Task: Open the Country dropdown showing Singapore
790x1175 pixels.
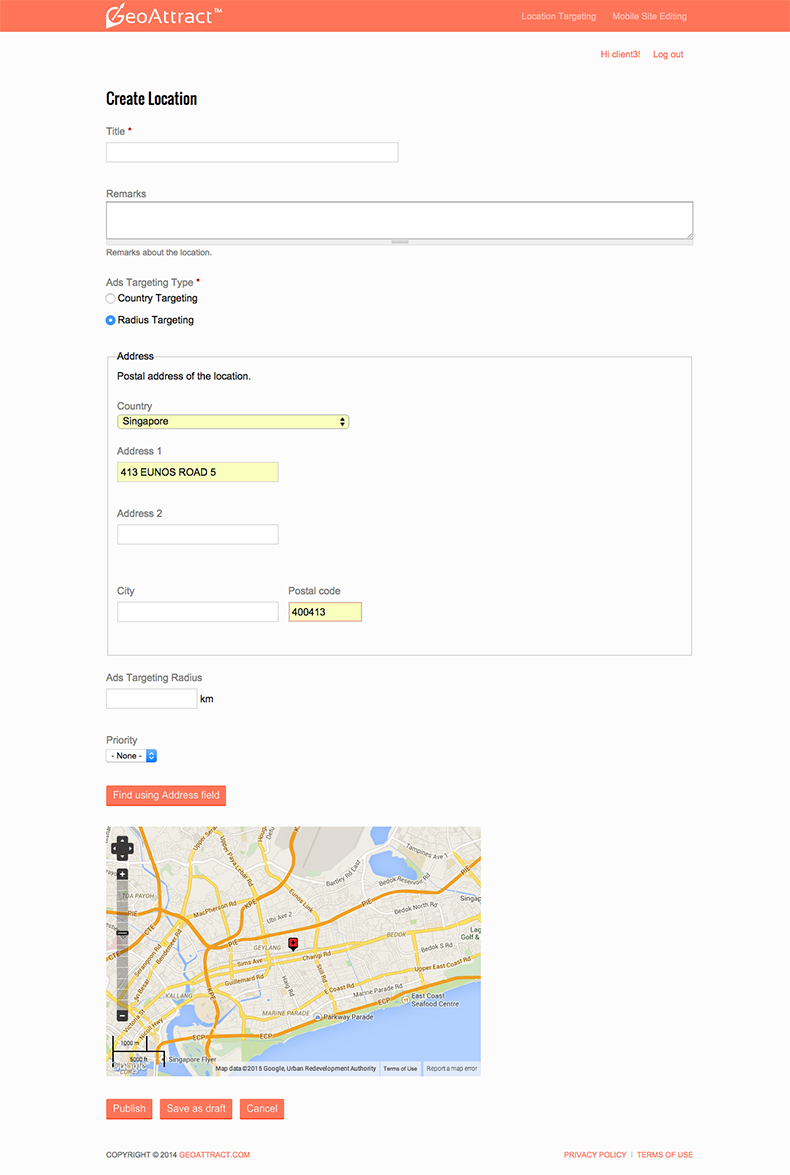Action: coord(233,422)
